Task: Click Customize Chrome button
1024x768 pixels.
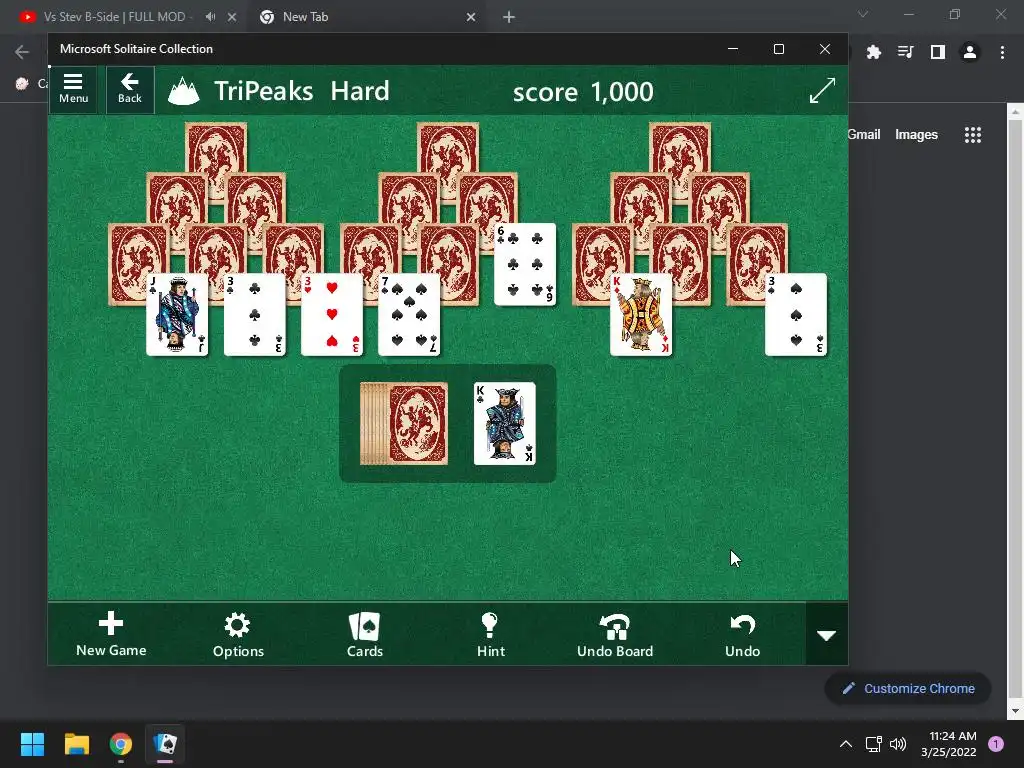Action: pos(908,688)
